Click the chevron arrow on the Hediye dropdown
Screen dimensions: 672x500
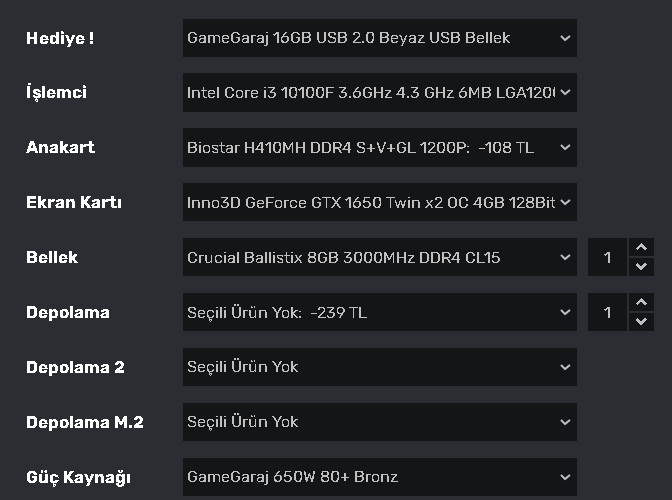(565, 38)
